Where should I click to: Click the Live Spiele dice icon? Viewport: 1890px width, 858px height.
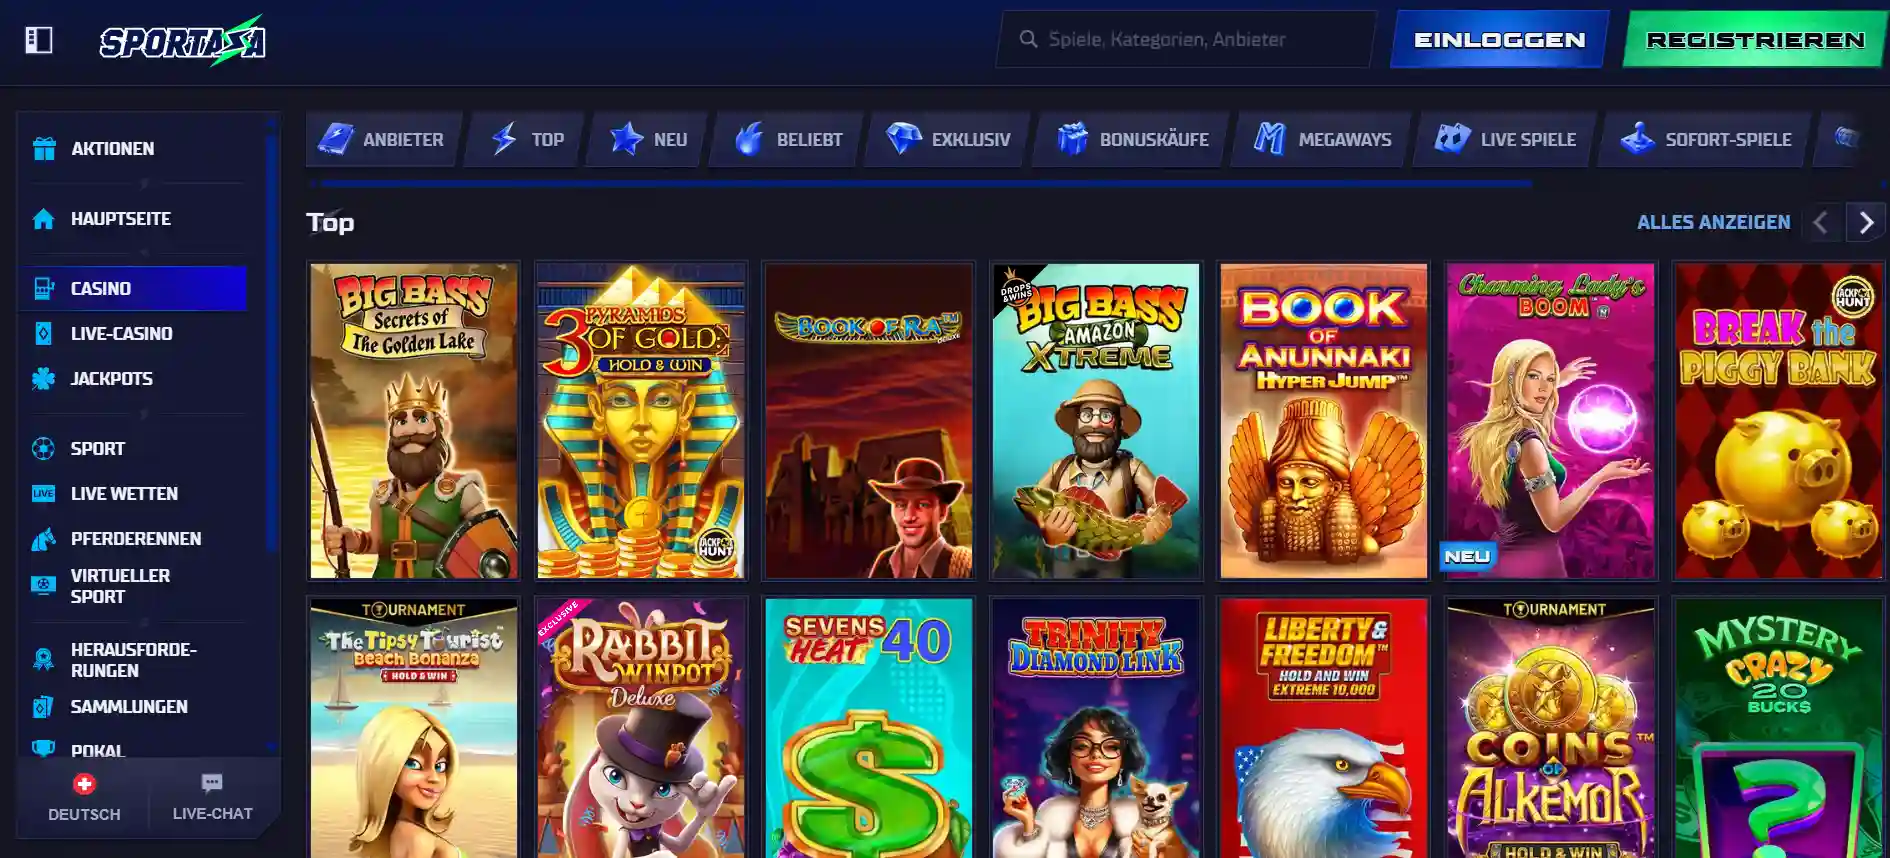pos(1452,138)
